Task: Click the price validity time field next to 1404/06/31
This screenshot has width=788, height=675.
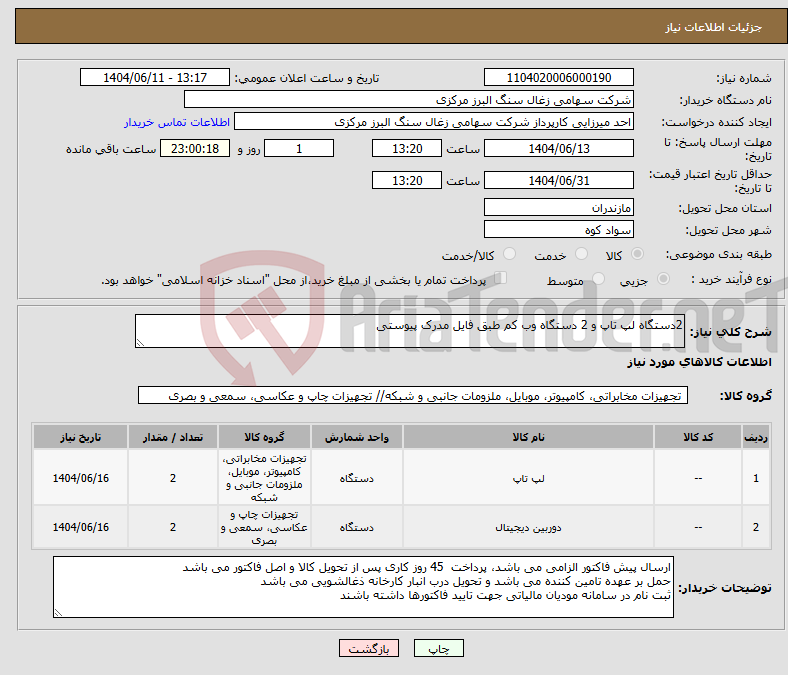Action: tap(407, 180)
